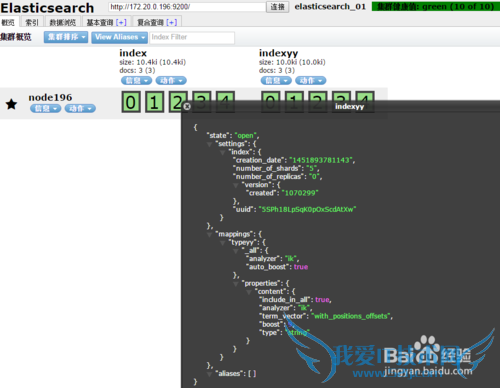500x388 pixels.
Task: Click the "created" value 1070299
Action: (x=300, y=193)
